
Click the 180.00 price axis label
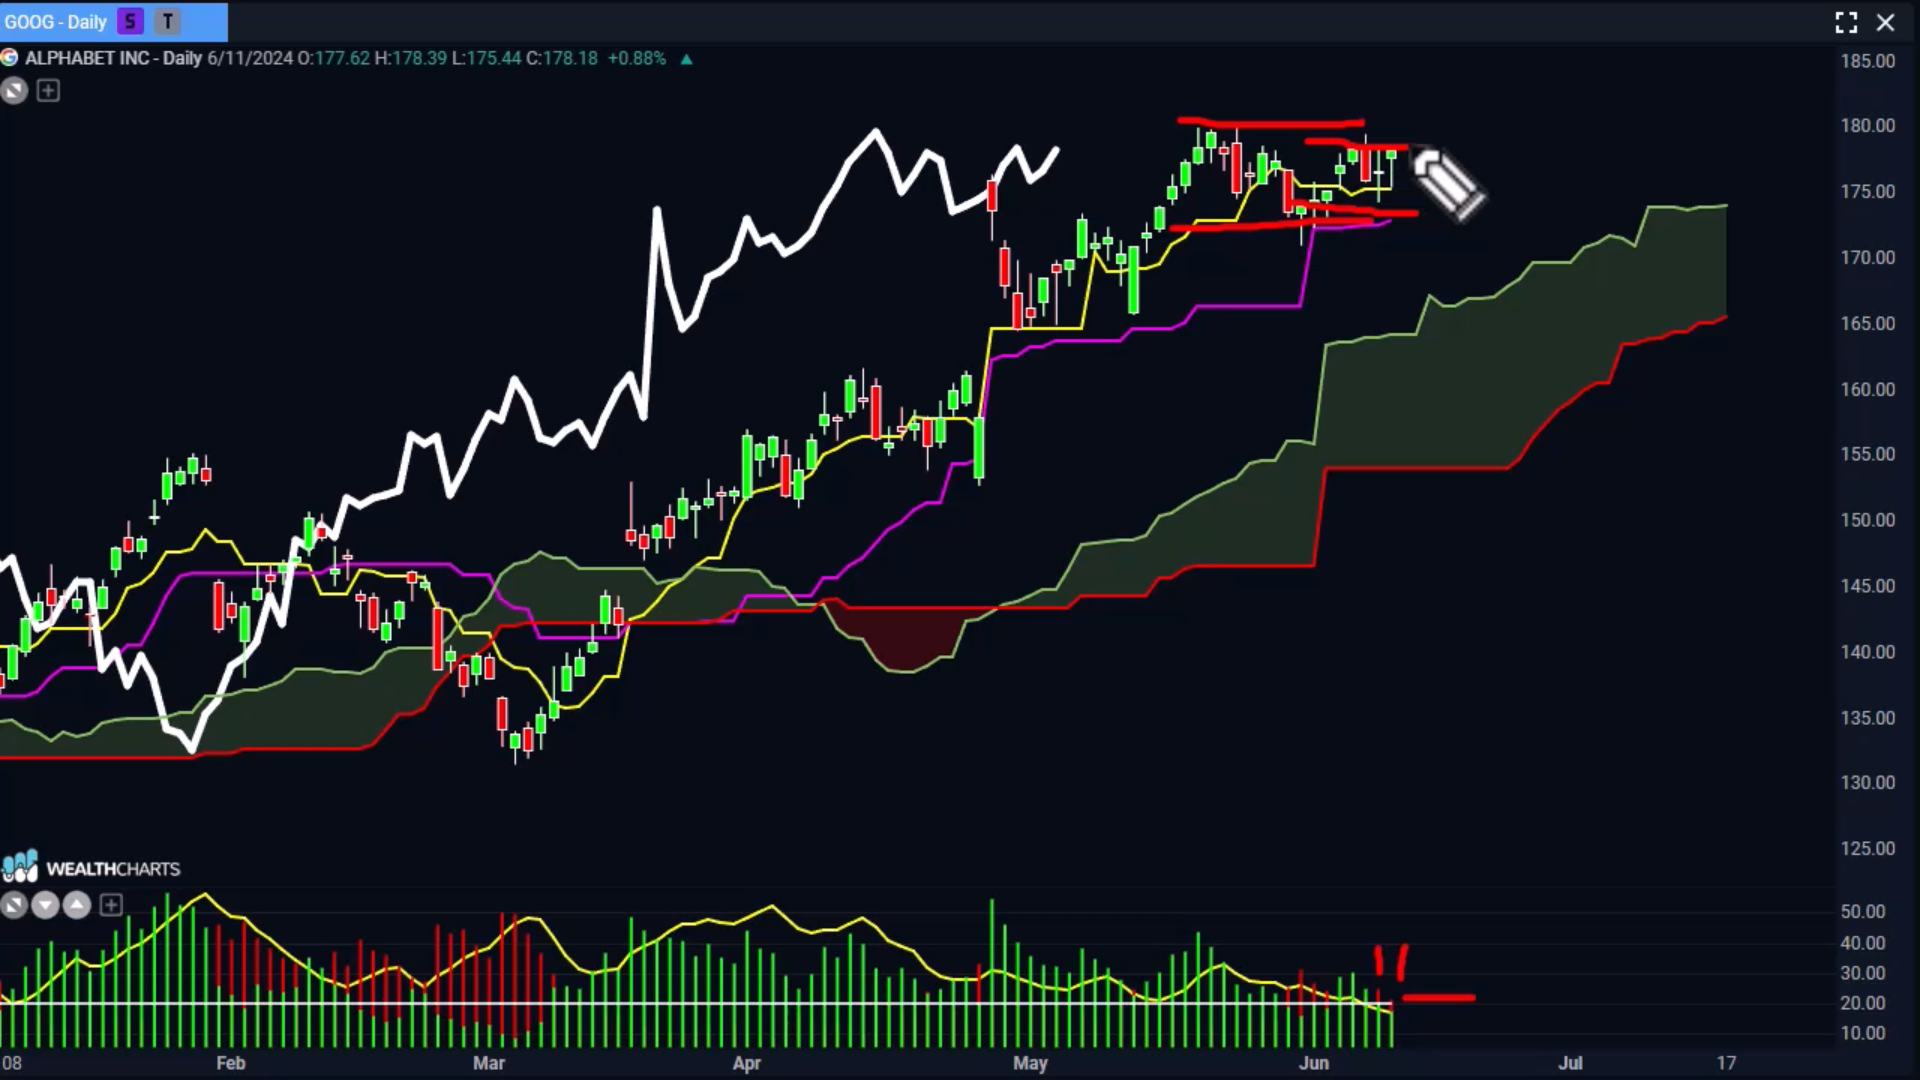pos(1867,126)
